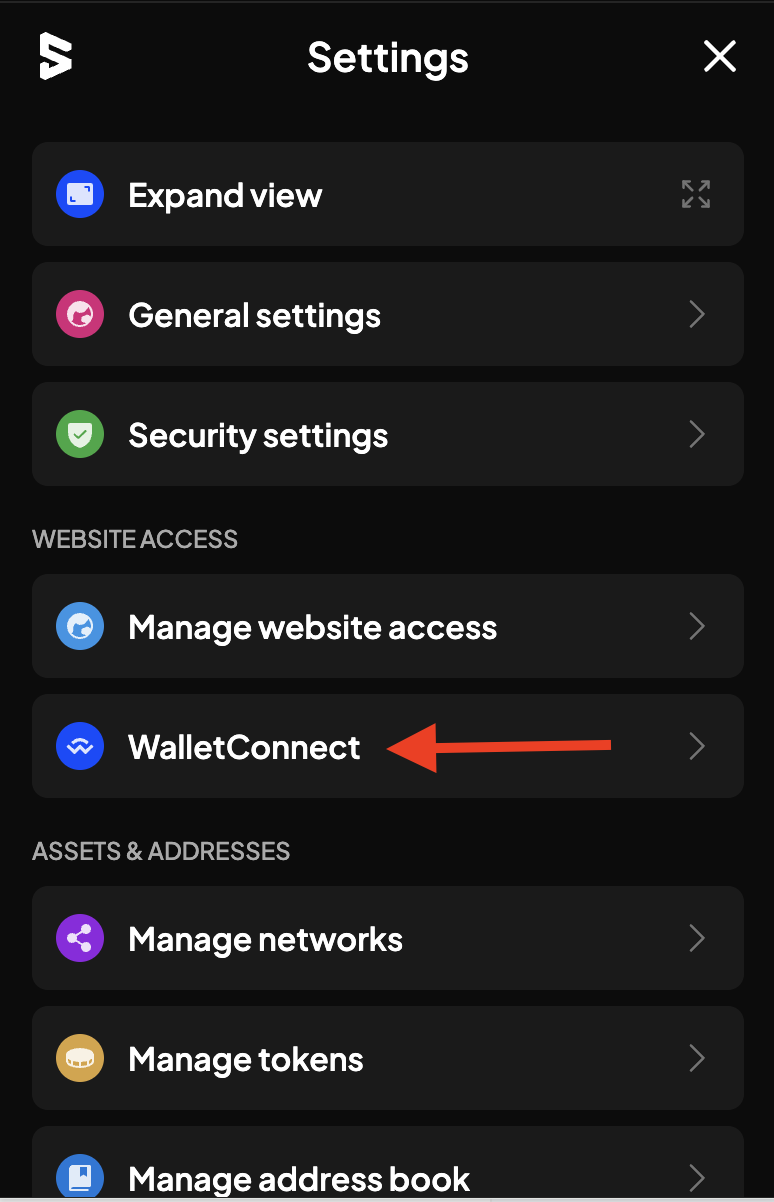Select the Manage tokens menu entry
774x1202 pixels.
tap(388, 1059)
